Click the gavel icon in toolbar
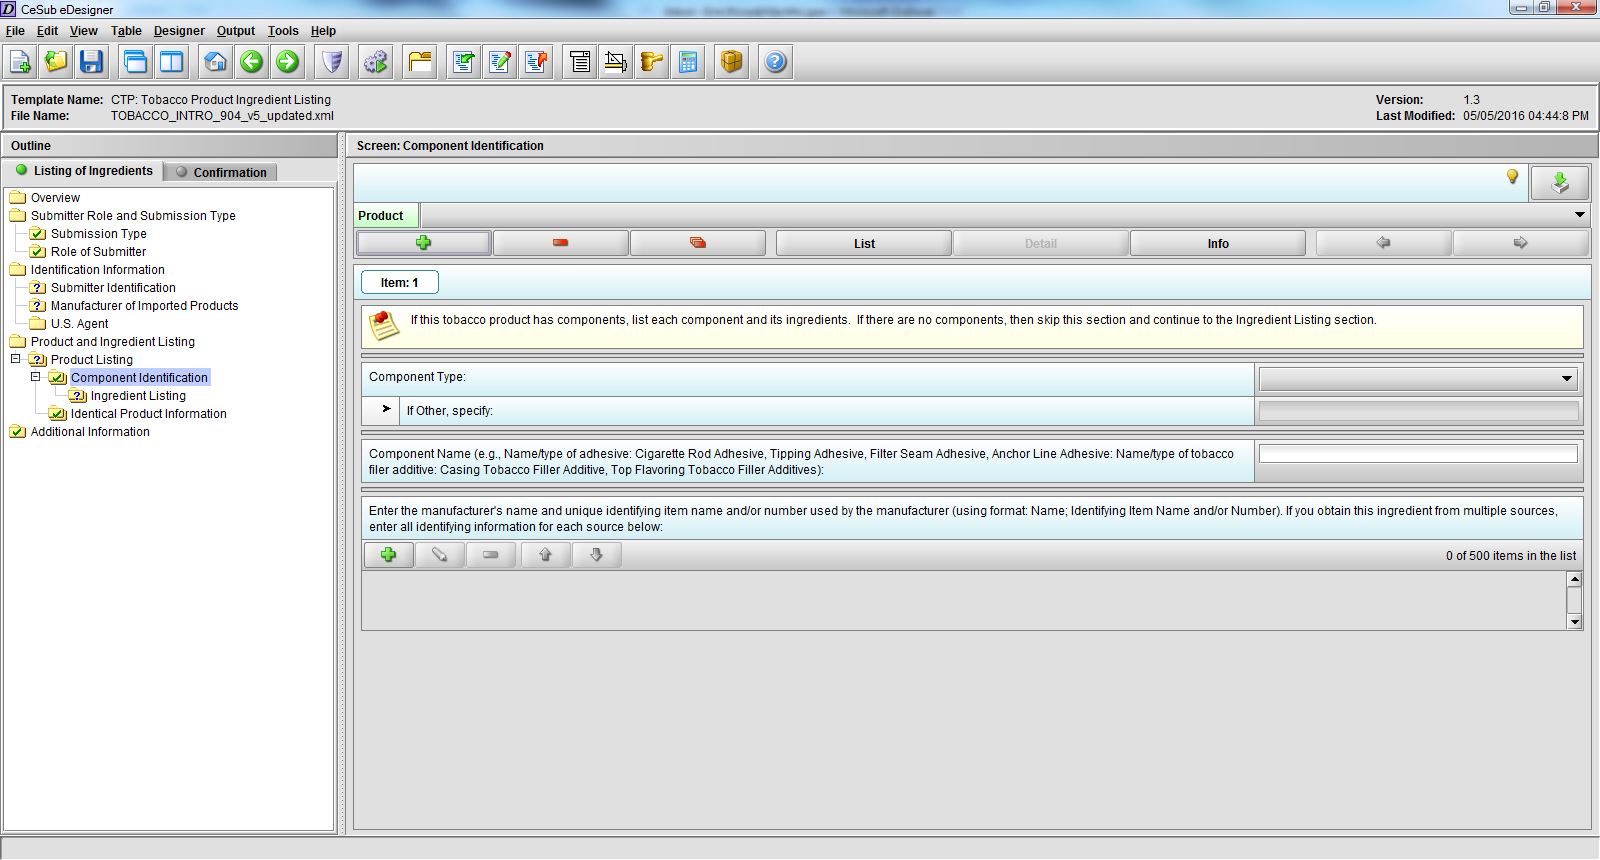This screenshot has width=1600, height=860. point(652,62)
